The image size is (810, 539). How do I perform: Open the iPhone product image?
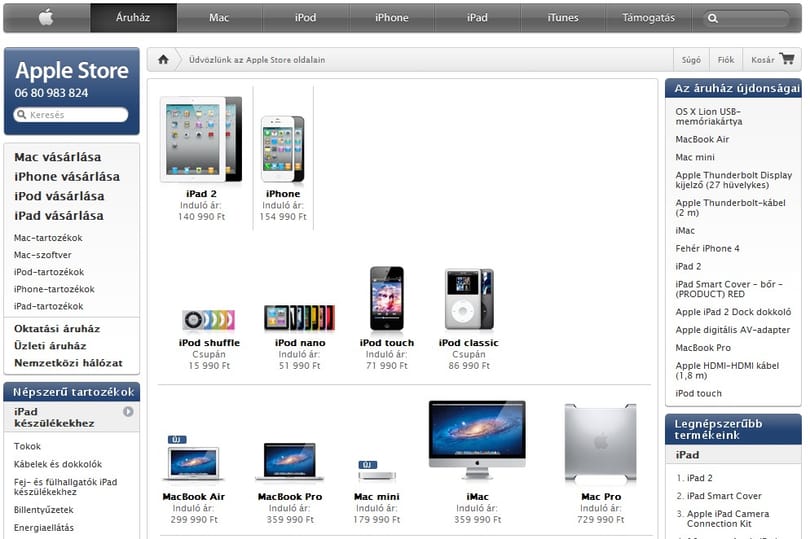click(283, 149)
